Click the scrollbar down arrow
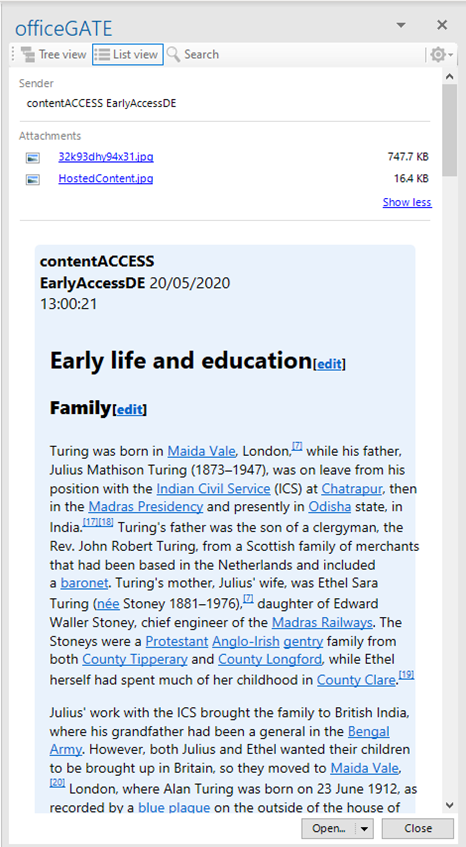466x847 pixels. (449, 805)
